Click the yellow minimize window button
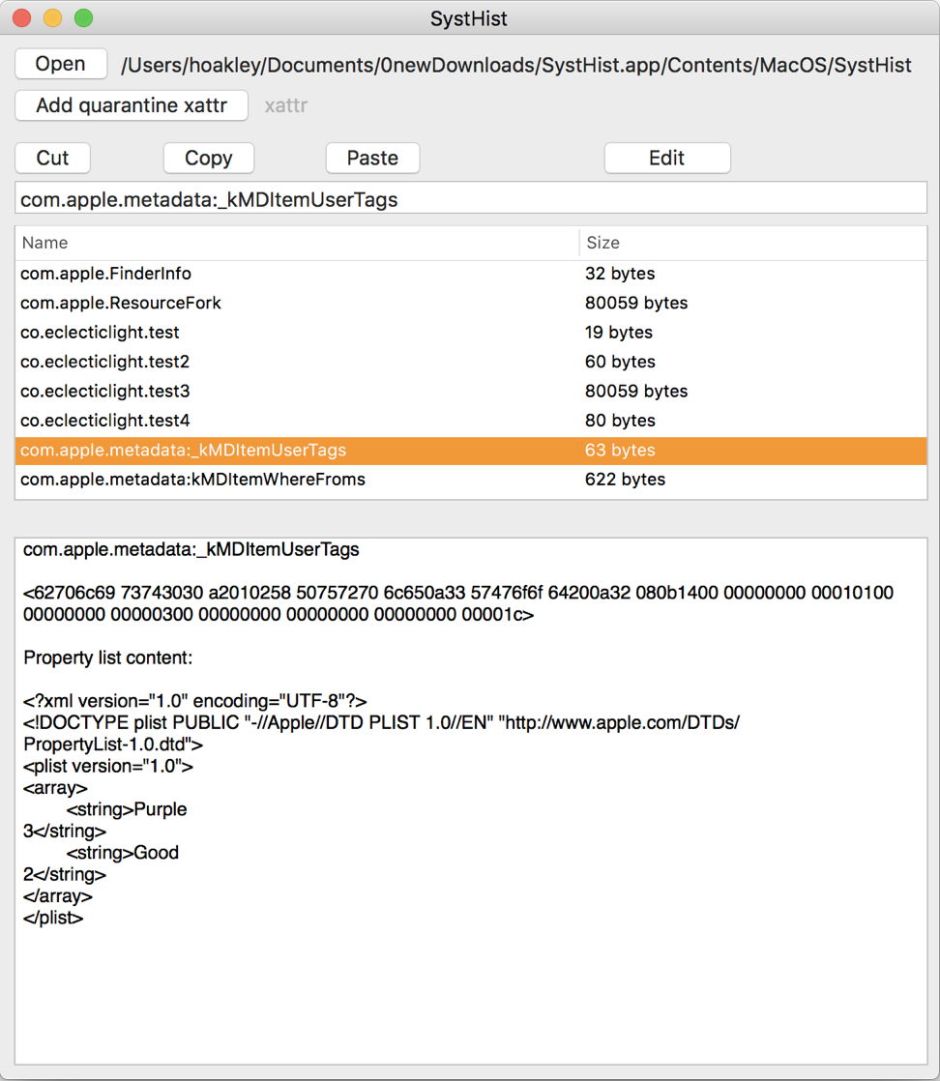 pyautogui.click(x=53, y=18)
